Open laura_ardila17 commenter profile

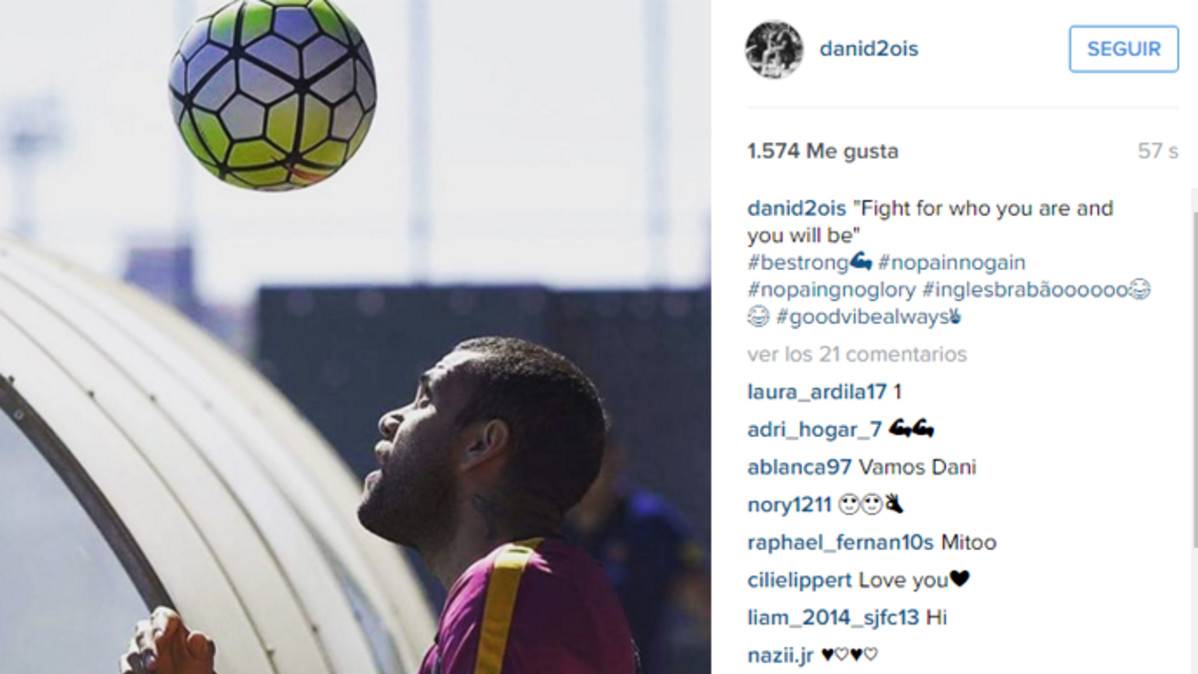pos(817,392)
